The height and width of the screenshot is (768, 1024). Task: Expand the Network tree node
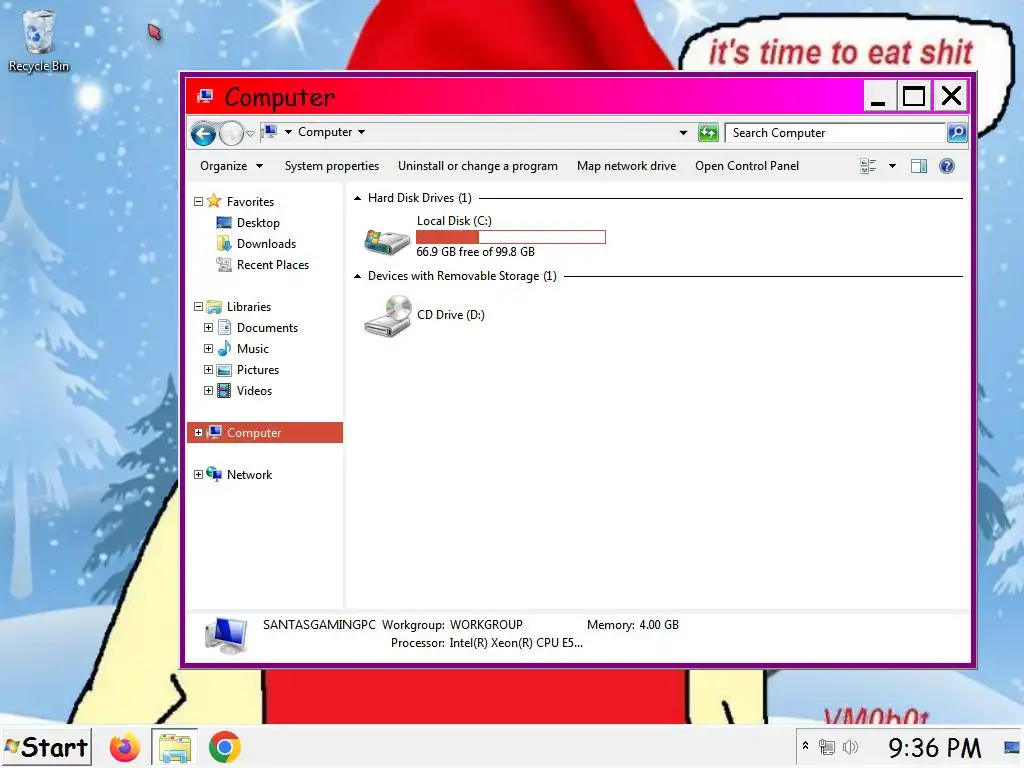[x=199, y=475]
